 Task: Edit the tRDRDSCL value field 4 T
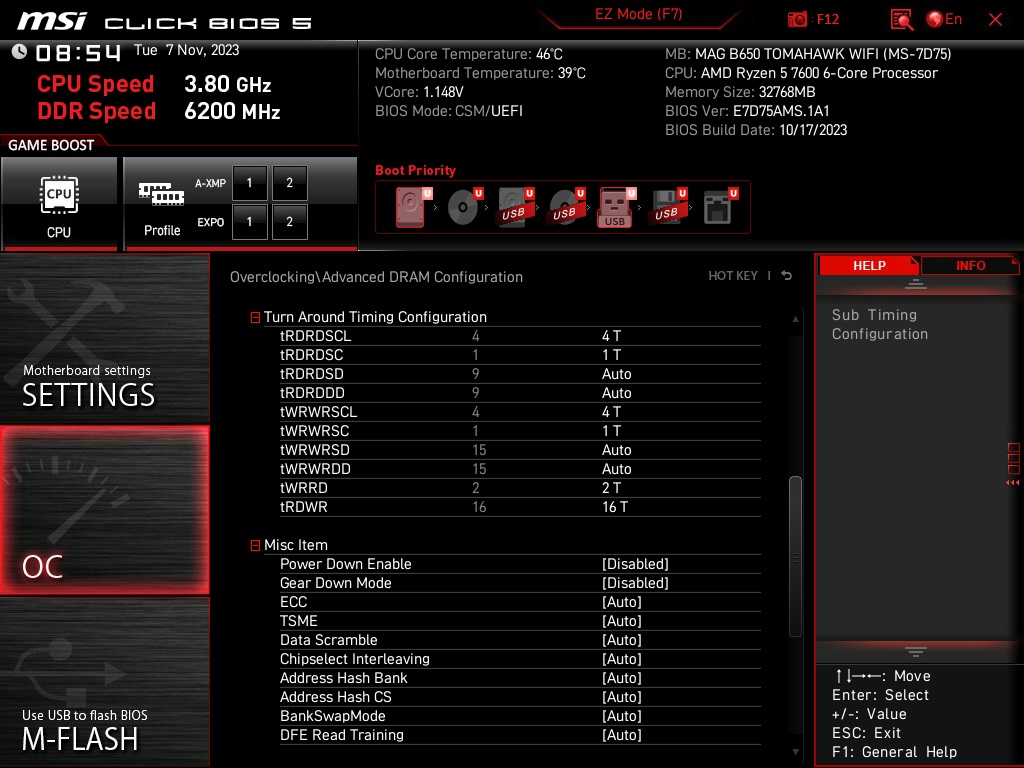pyautogui.click(x=611, y=336)
